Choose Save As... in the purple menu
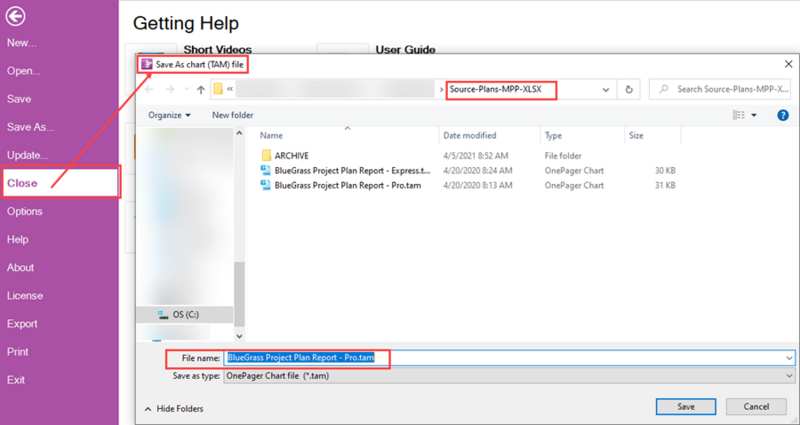 (31, 127)
